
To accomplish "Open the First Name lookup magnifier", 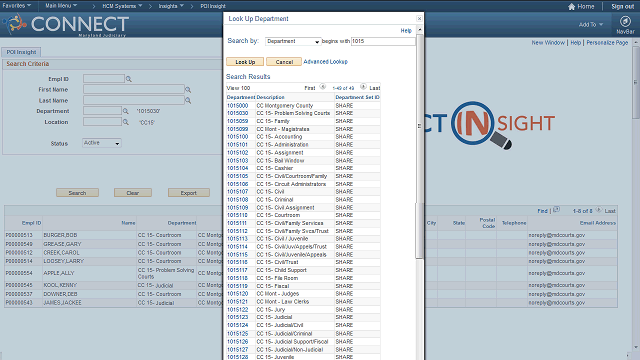I will pyautogui.click(x=188, y=89).
